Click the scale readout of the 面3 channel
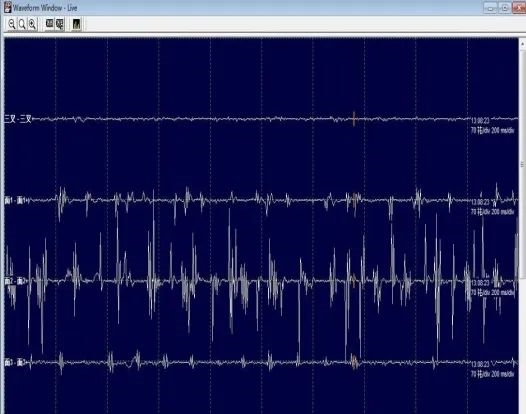The image size is (526, 414). pos(492,374)
